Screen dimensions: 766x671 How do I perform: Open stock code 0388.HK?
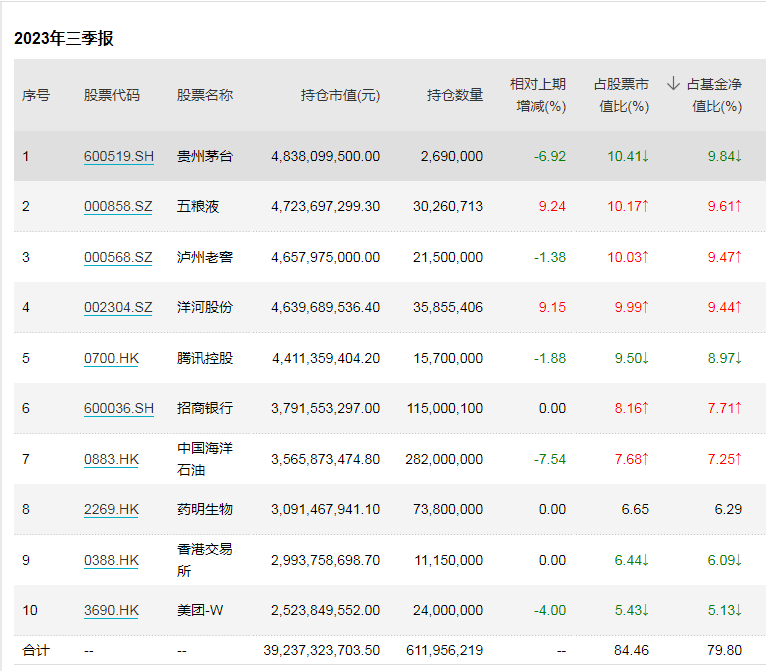pyautogui.click(x=111, y=560)
